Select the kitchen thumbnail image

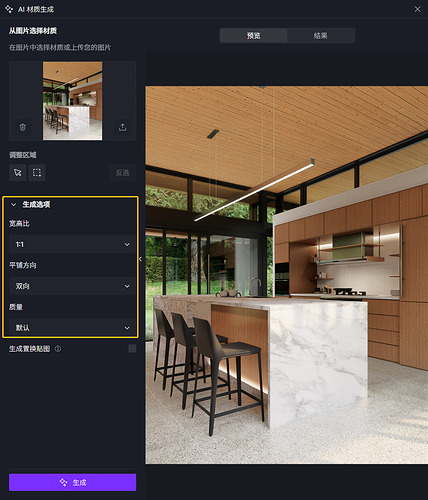coord(73,101)
